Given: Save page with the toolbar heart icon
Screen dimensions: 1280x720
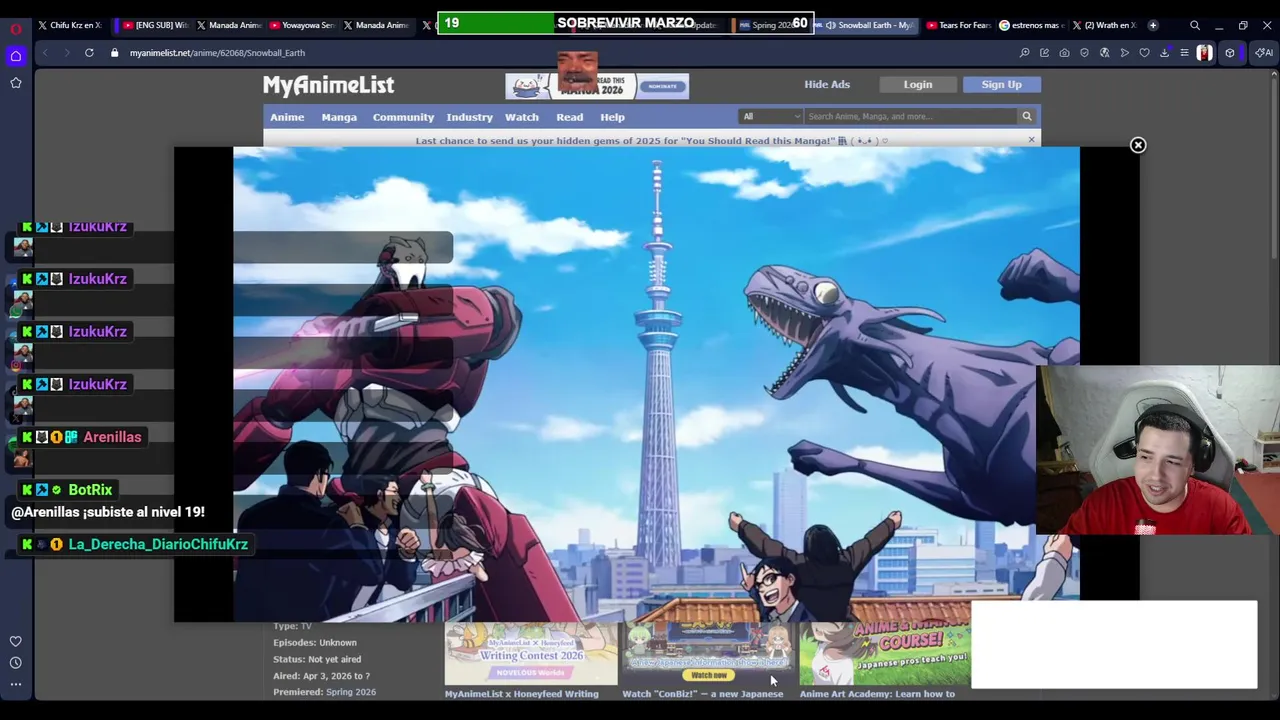Looking at the screenshot, I should [x=1145, y=53].
